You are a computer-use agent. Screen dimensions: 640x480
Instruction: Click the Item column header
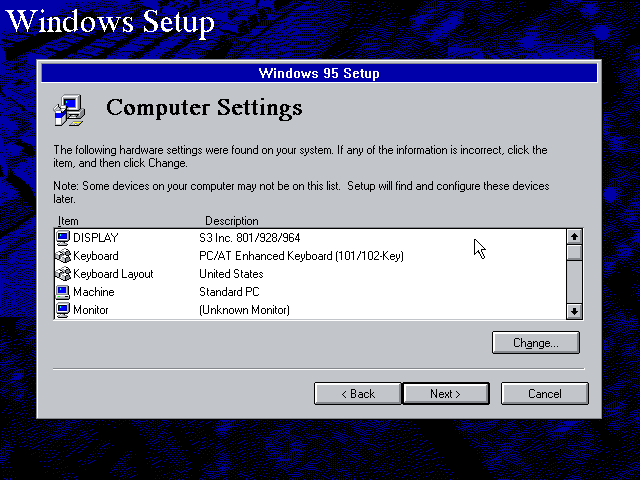[68, 221]
